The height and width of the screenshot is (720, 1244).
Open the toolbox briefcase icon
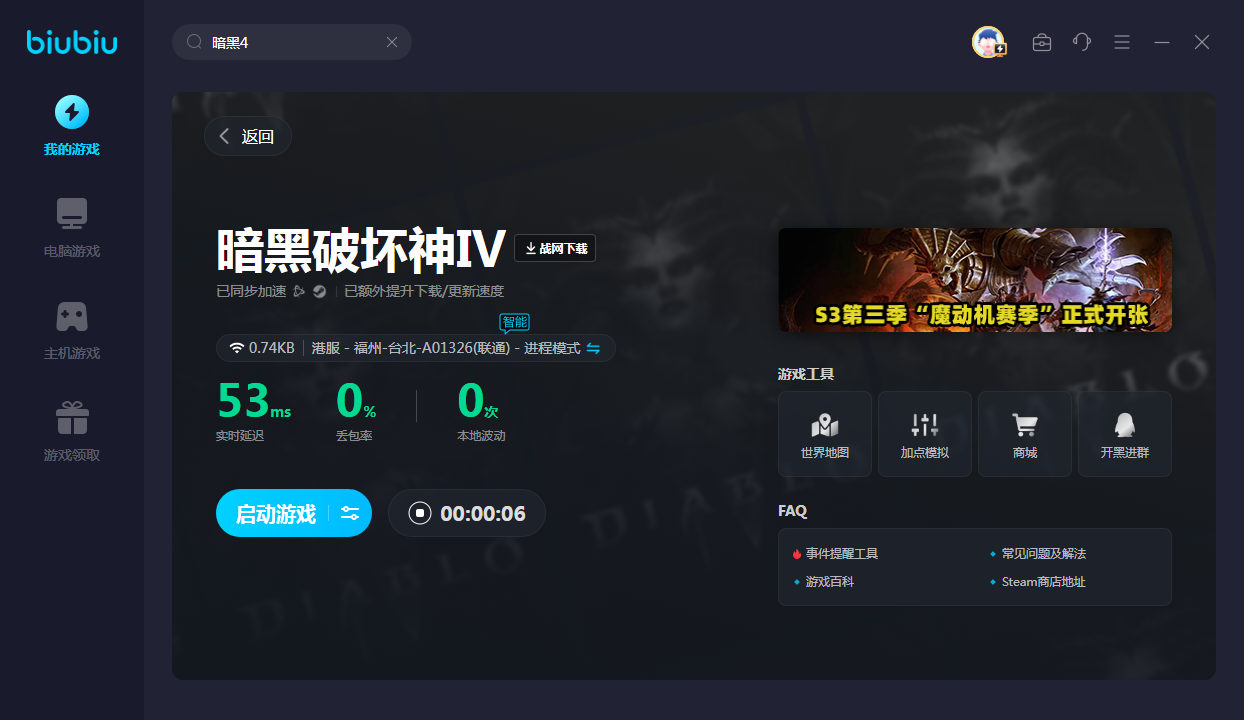click(1041, 42)
